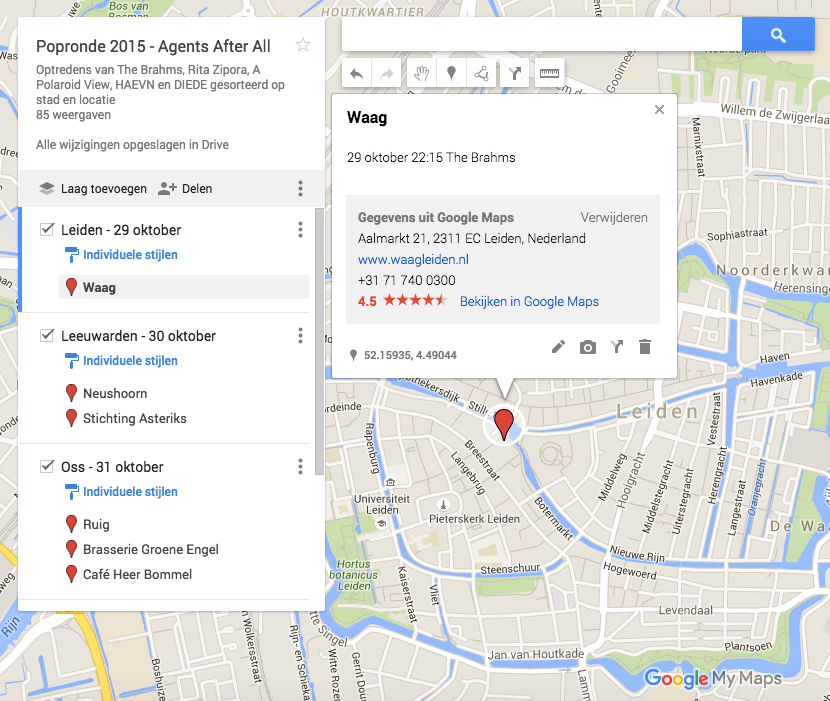The width and height of the screenshot is (830, 701).
Task: Click the undo arrow in toolbar
Action: point(357,73)
